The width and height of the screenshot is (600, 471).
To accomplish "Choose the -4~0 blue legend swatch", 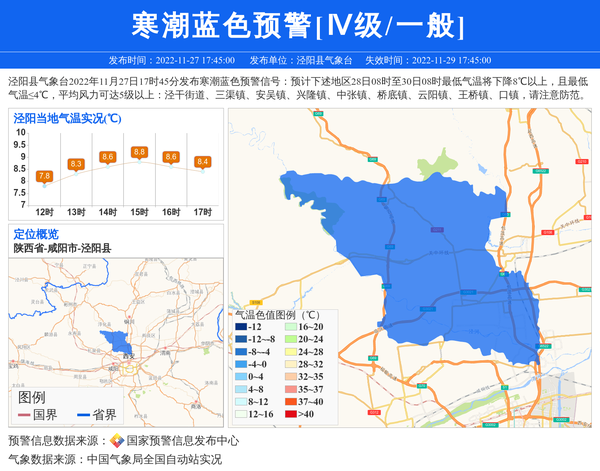I will pyautogui.click(x=241, y=365).
